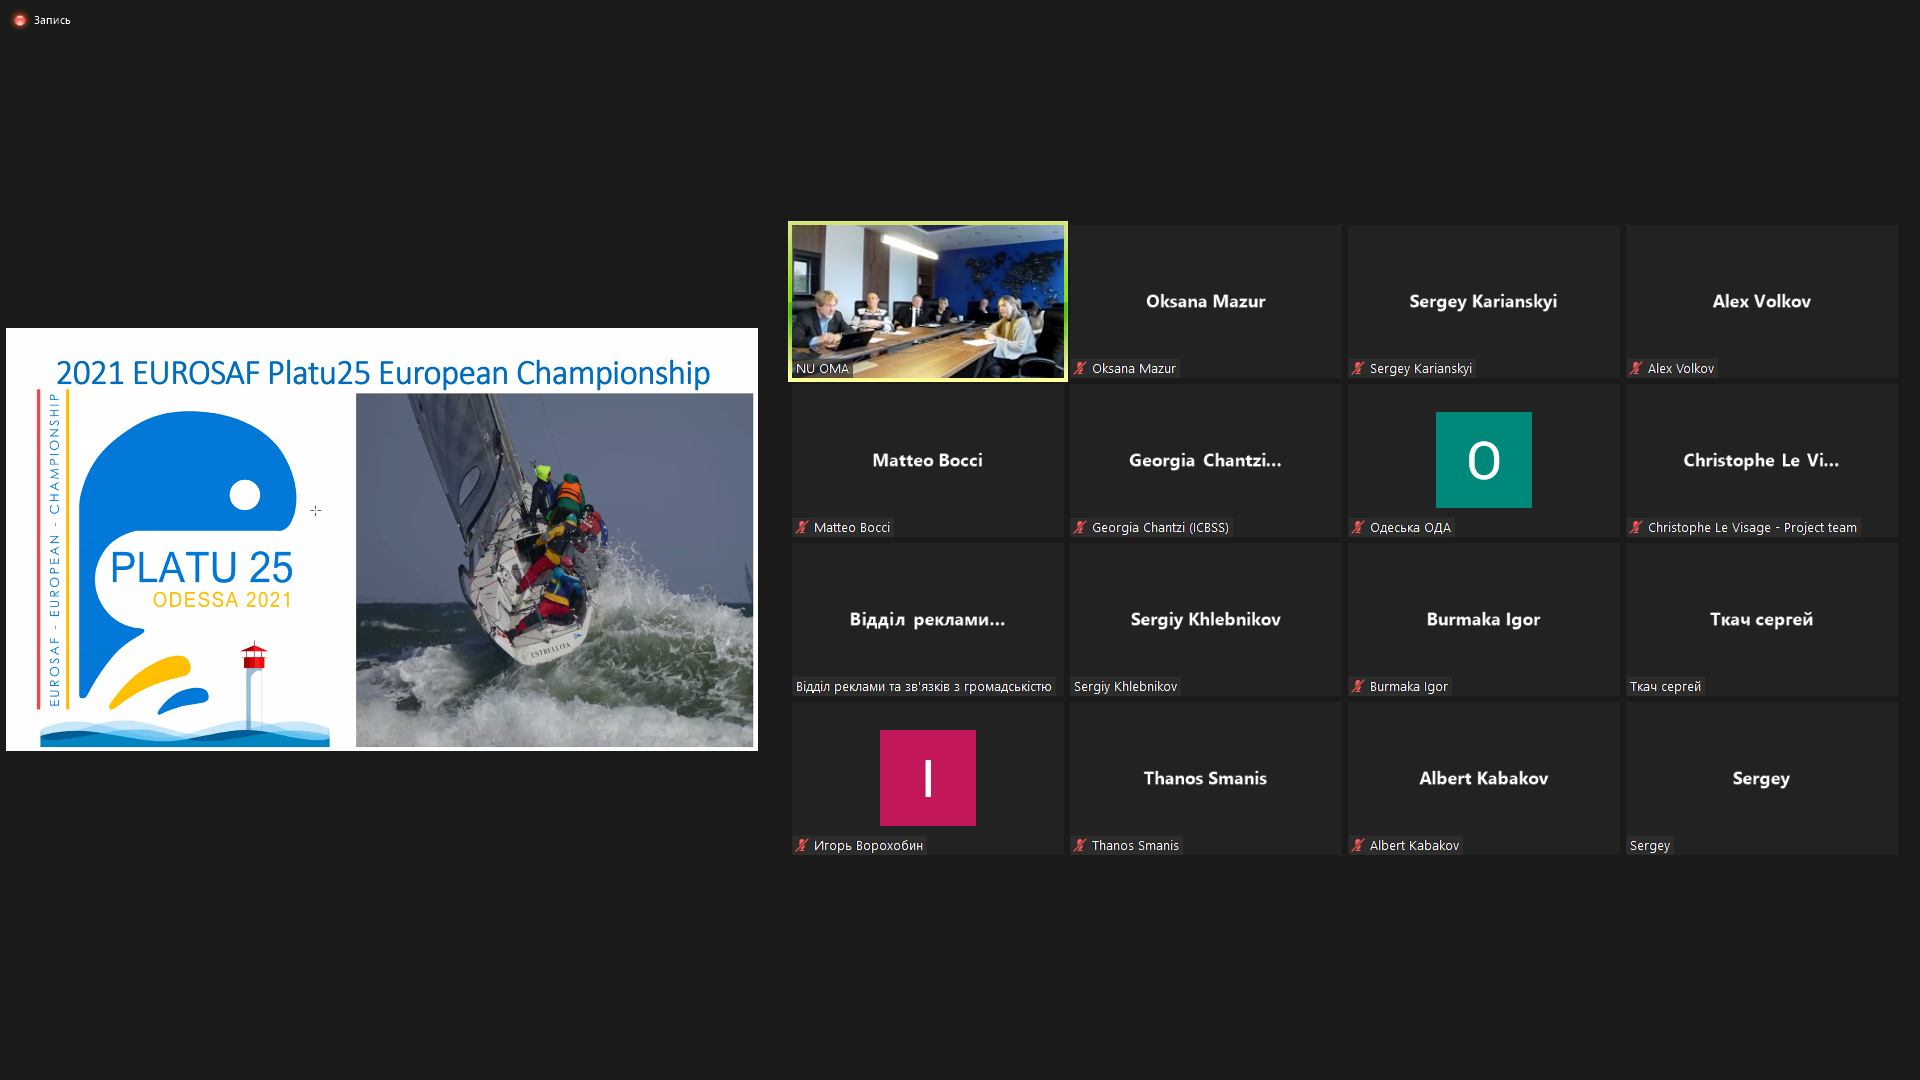Select the large "Відділ реклами..." truncated name
This screenshot has width=1920, height=1080.
pyautogui.click(x=928, y=619)
